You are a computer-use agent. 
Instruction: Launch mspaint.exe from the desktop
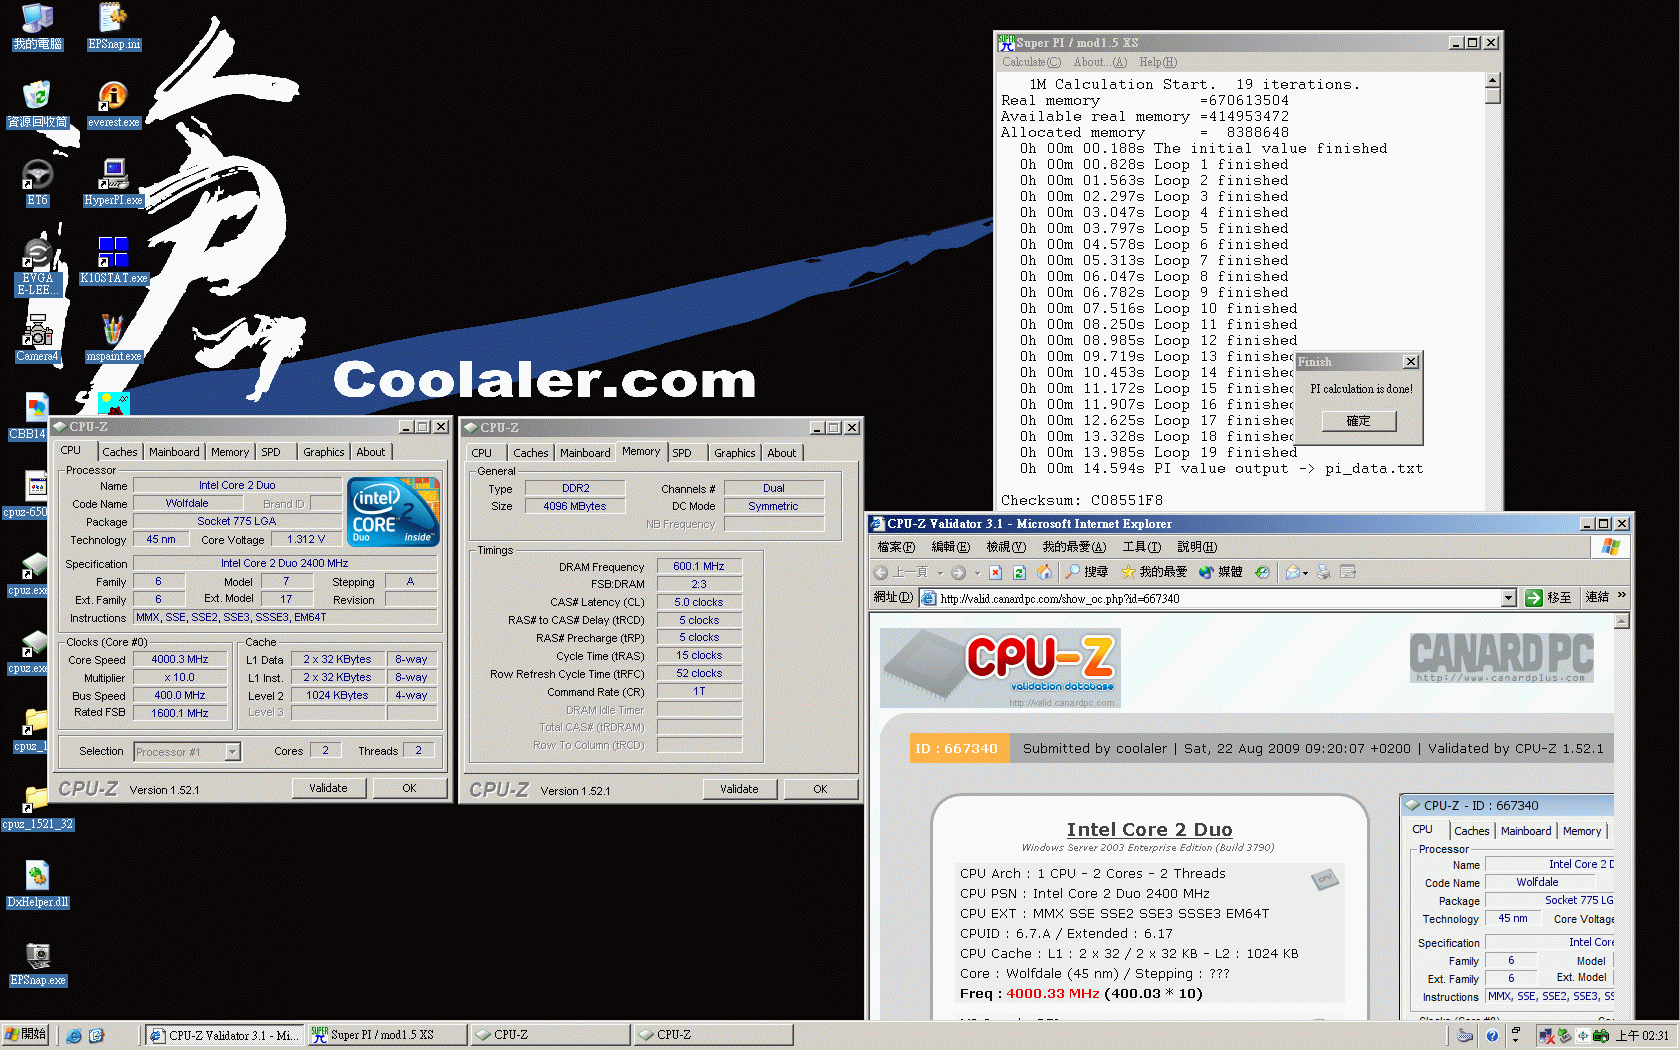(113, 338)
